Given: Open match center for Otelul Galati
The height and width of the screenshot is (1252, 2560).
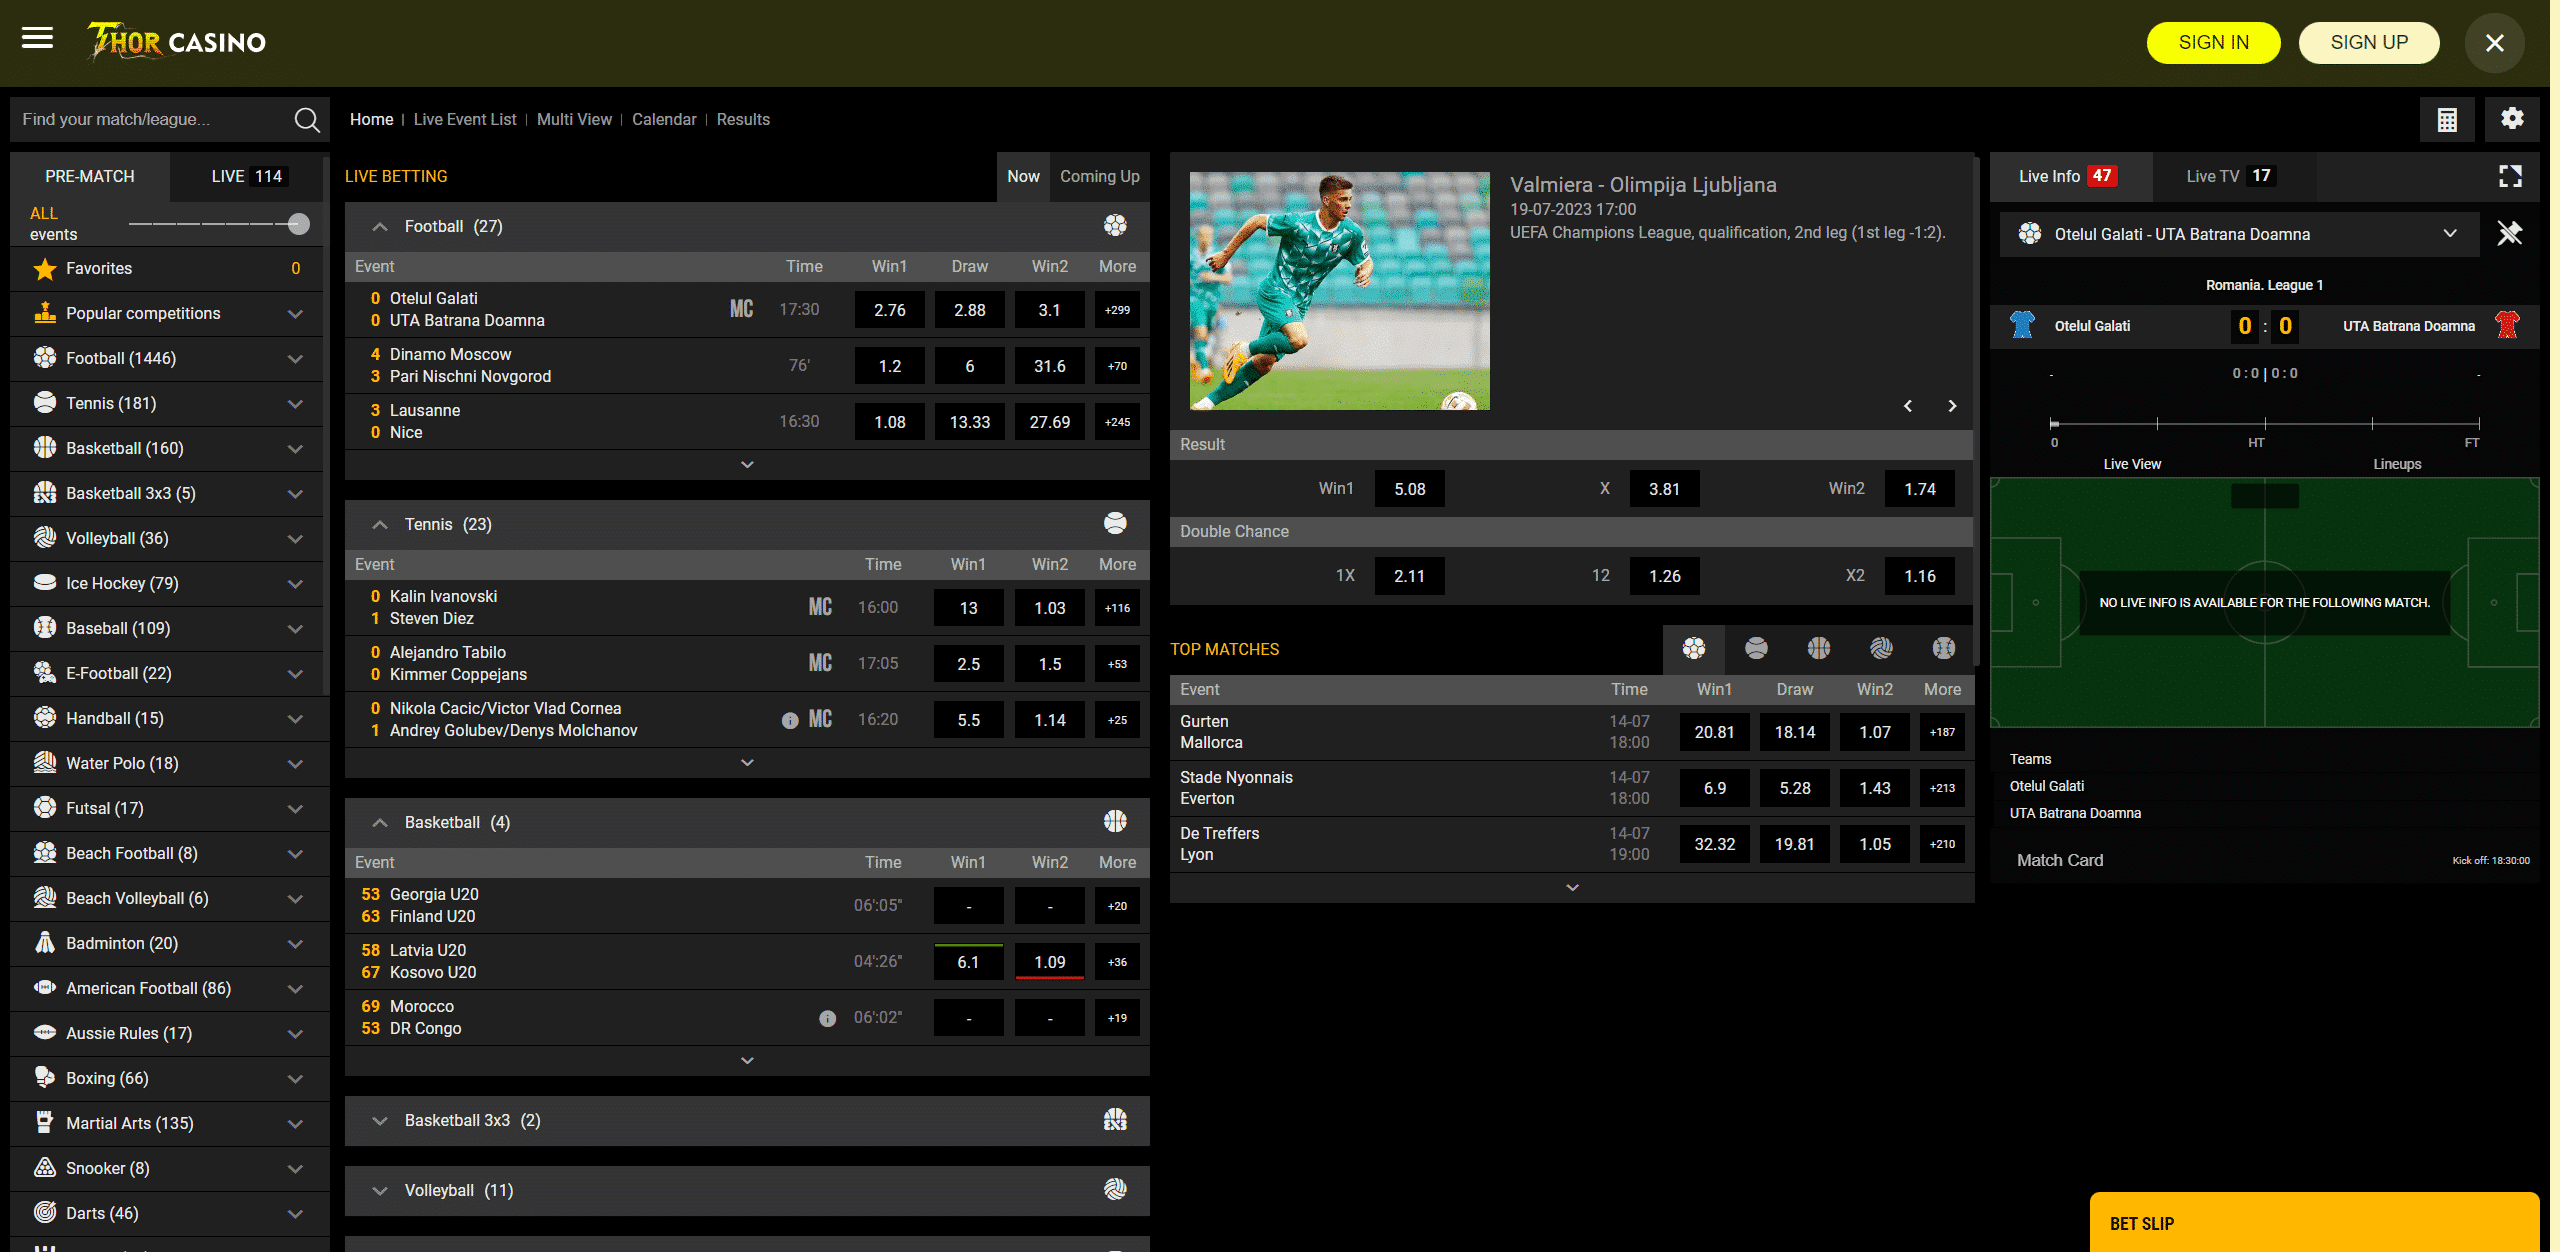Looking at the screenshot, I should [741, 310].
